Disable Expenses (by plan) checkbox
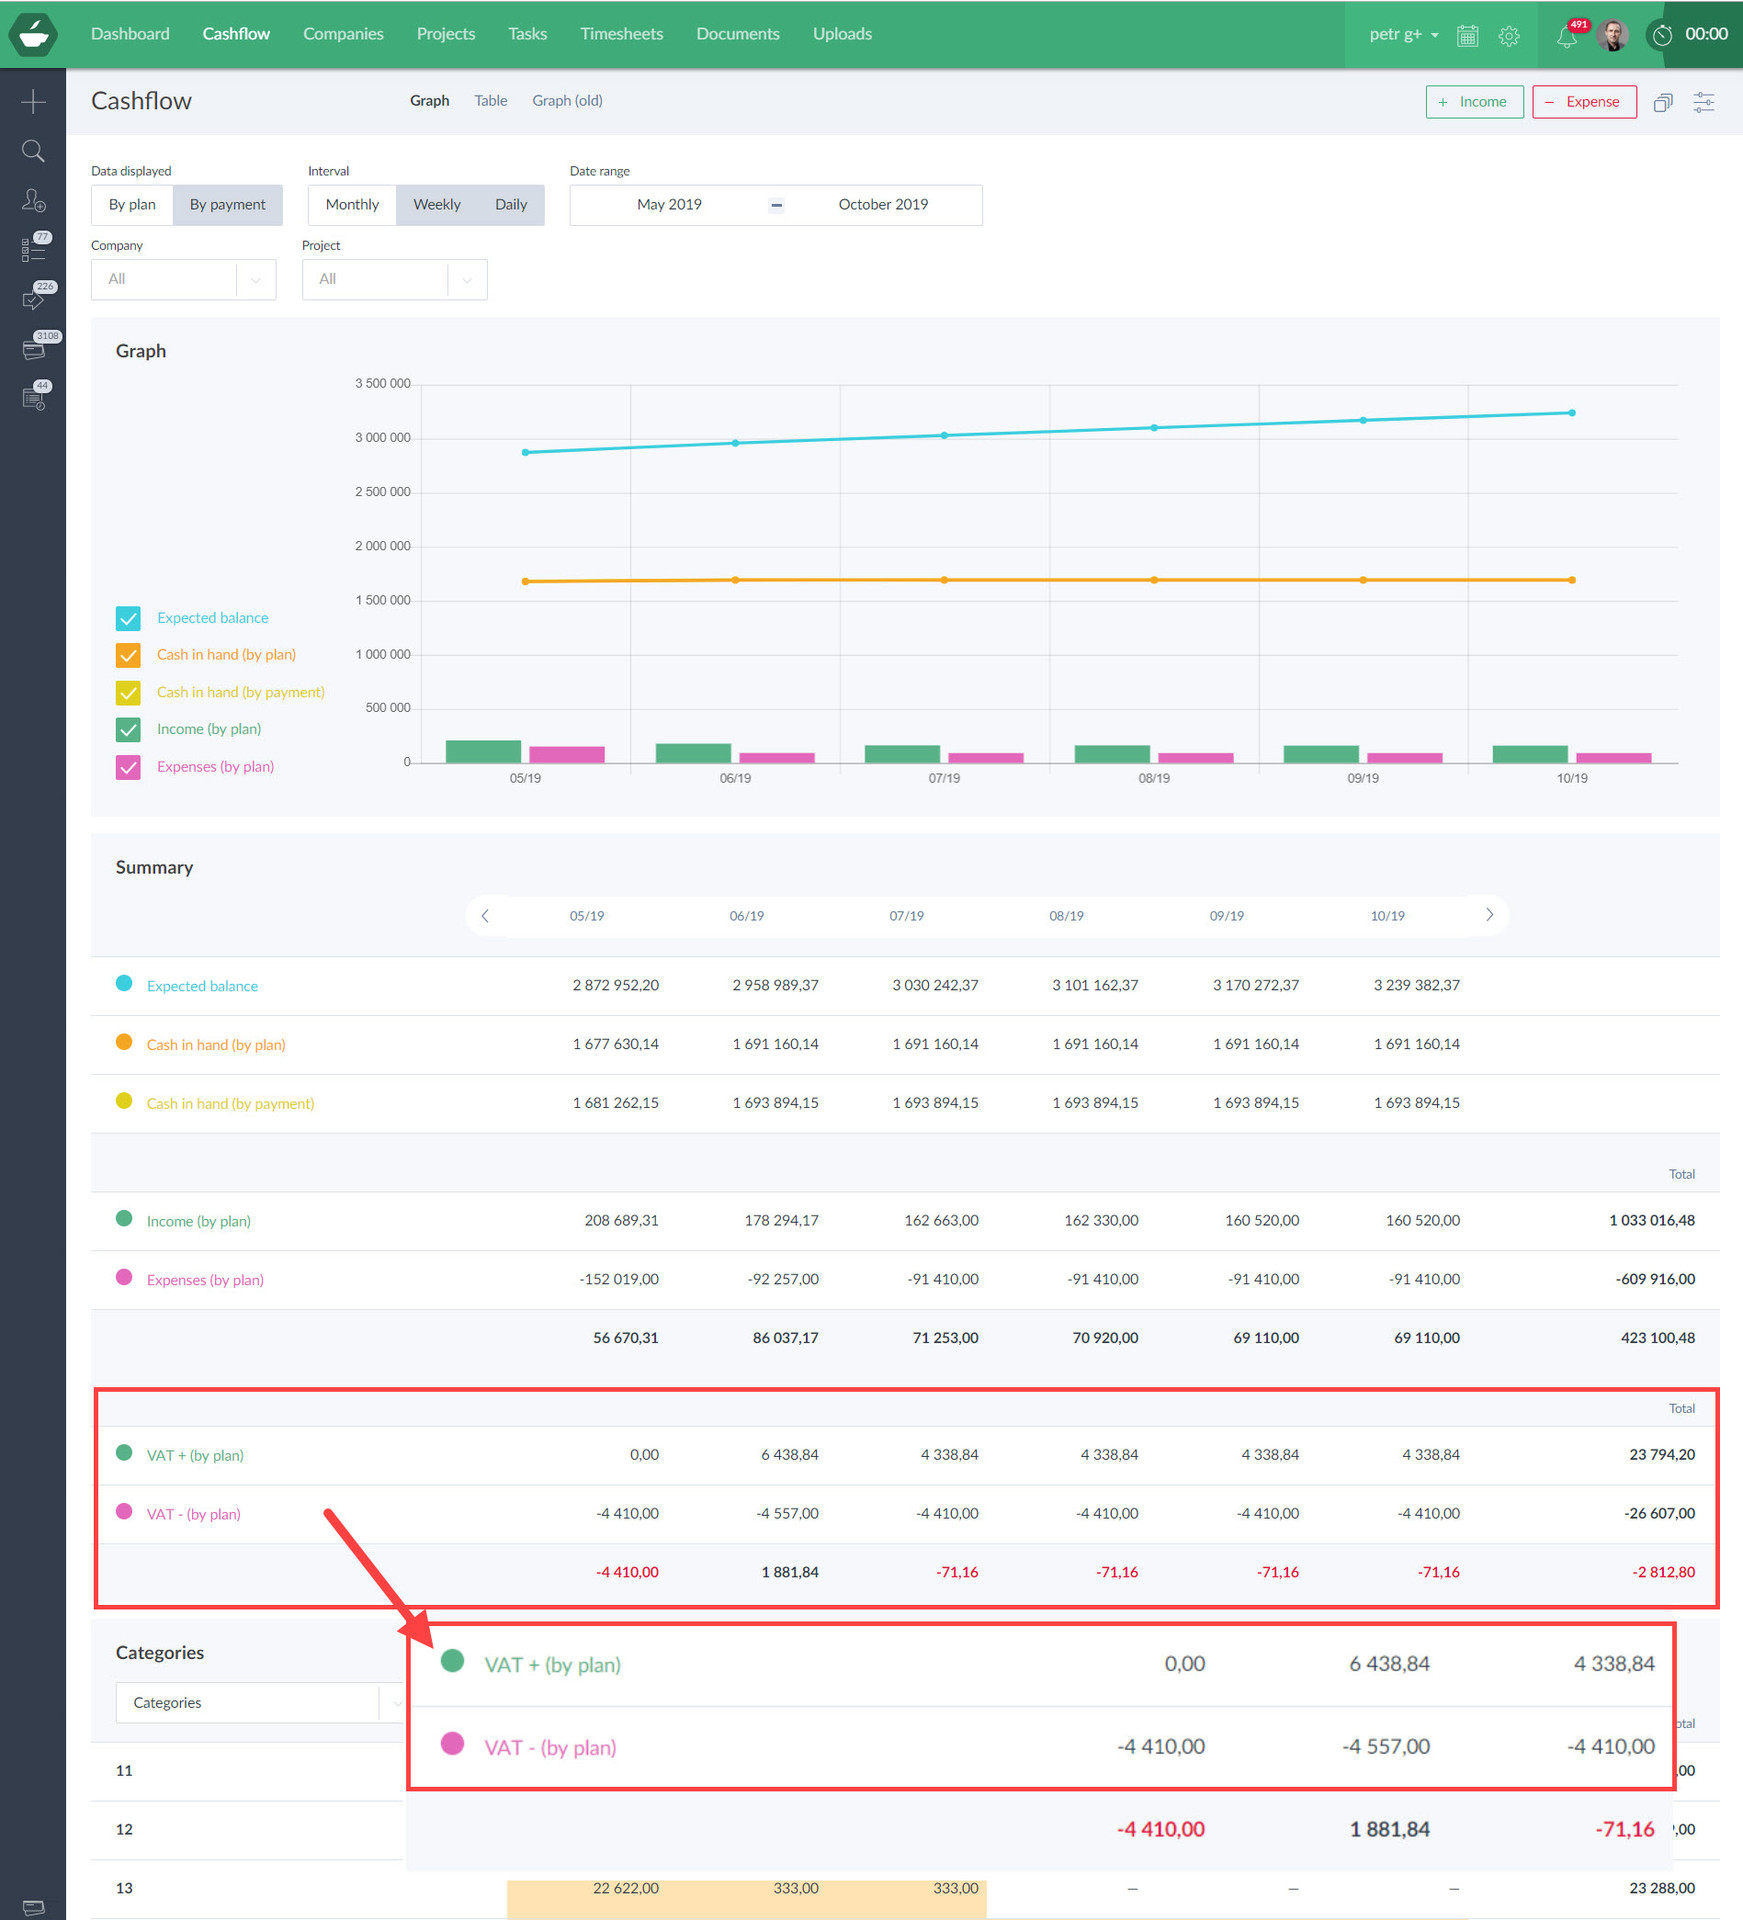This screenshot has width=1743, height=1920. (x=128, y=767)
